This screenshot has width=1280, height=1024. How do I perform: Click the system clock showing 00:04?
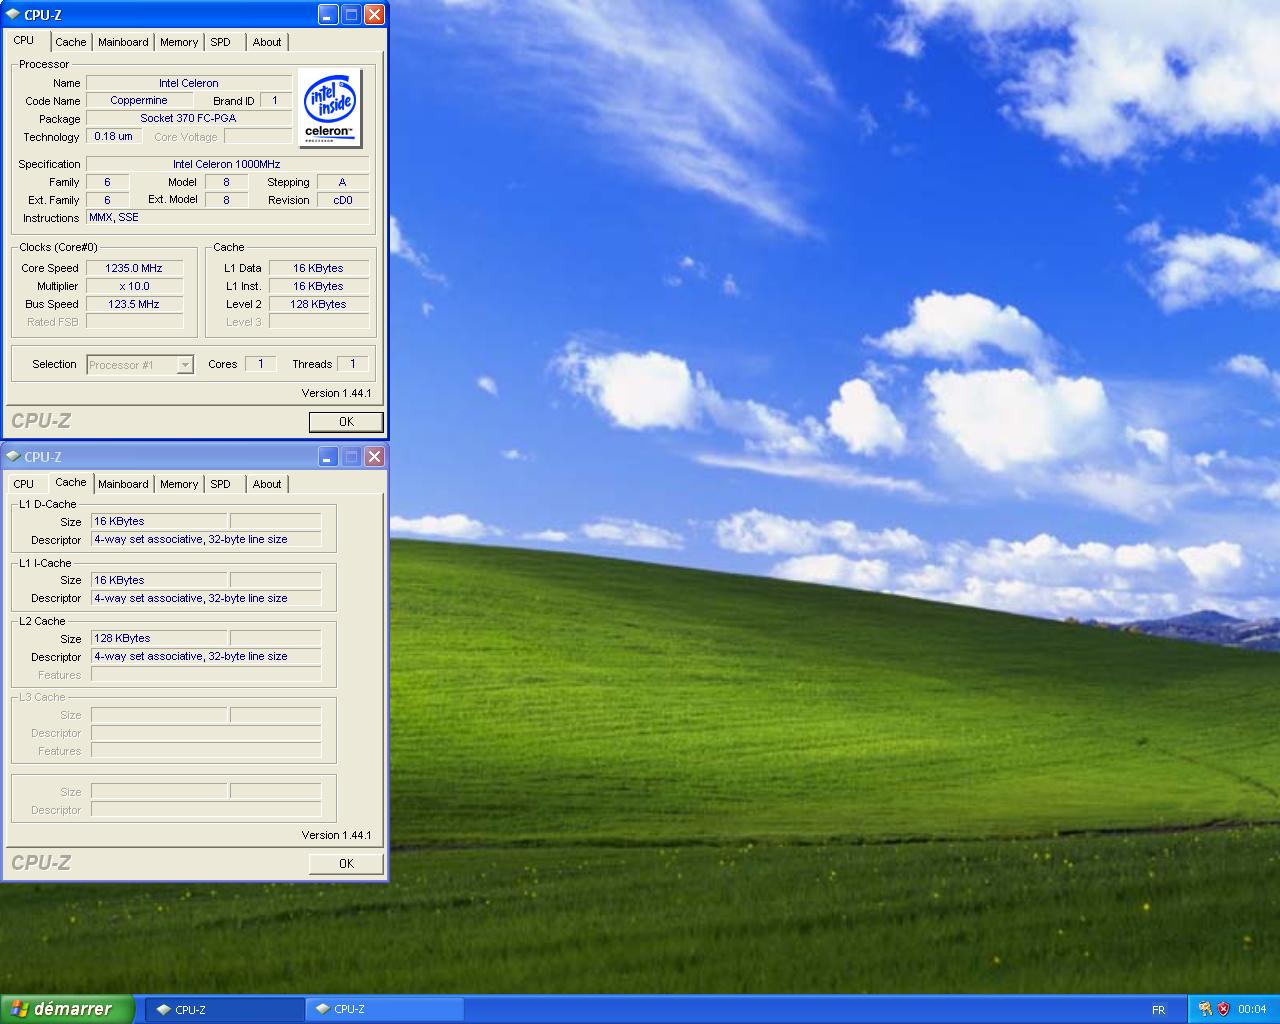point(1252,1010)
